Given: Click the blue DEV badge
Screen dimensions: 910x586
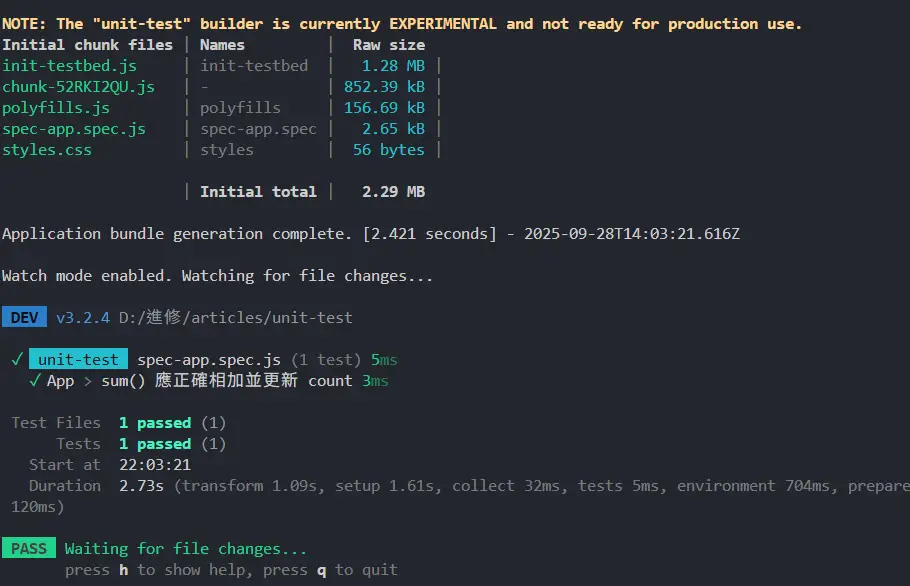Looking at the screenshot, I should click(x=25, y=318).
